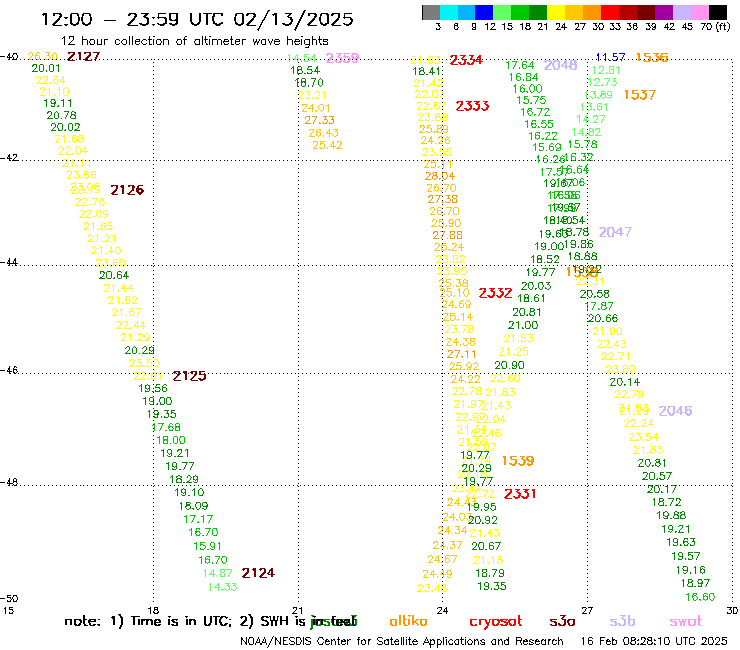Click the wave height value 20.01
Screen dimensions: 740x650
coord(46,68)
